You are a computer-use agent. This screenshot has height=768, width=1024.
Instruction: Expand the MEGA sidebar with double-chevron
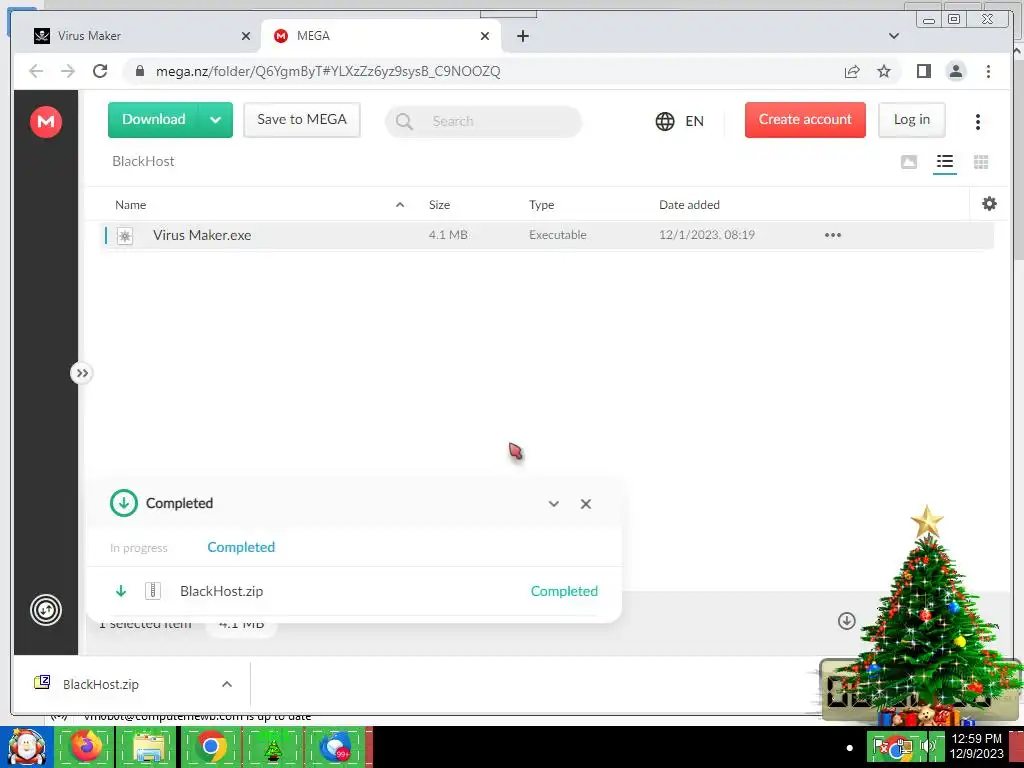(x=82, y=374)
